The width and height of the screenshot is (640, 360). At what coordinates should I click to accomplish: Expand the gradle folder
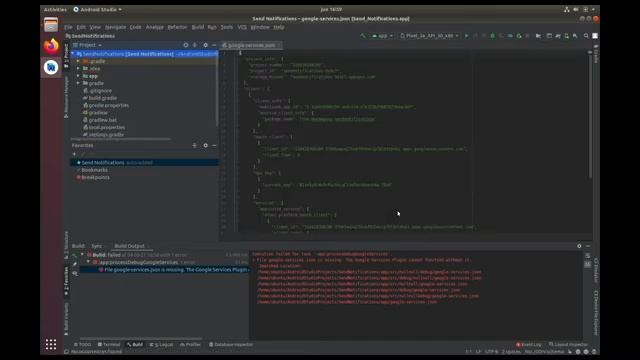pos(78,83)
